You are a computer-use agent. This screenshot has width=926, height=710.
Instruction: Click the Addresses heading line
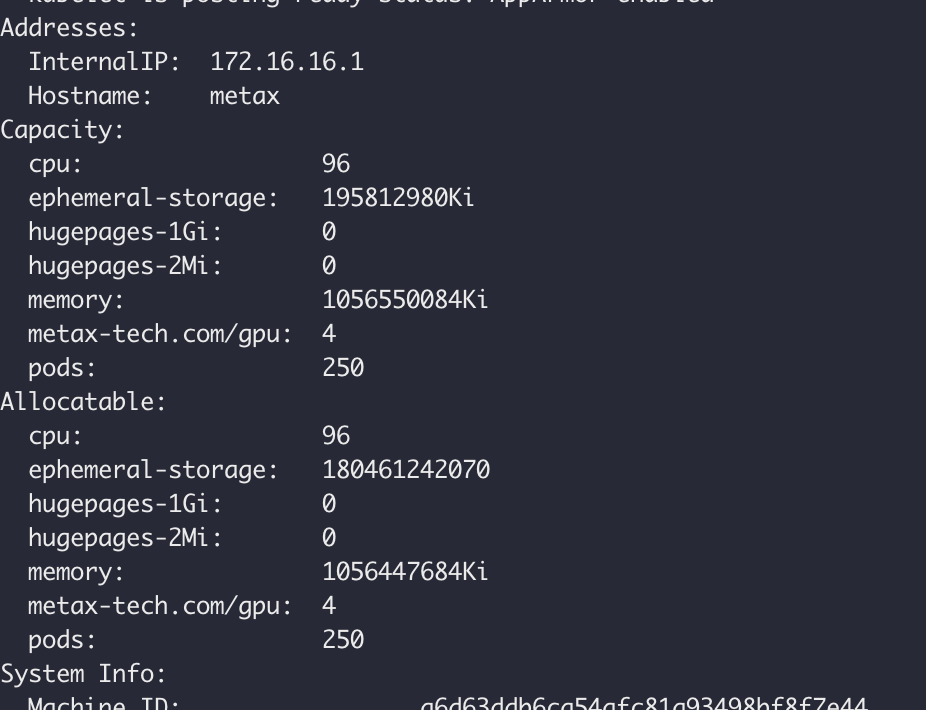click(69, 28)
